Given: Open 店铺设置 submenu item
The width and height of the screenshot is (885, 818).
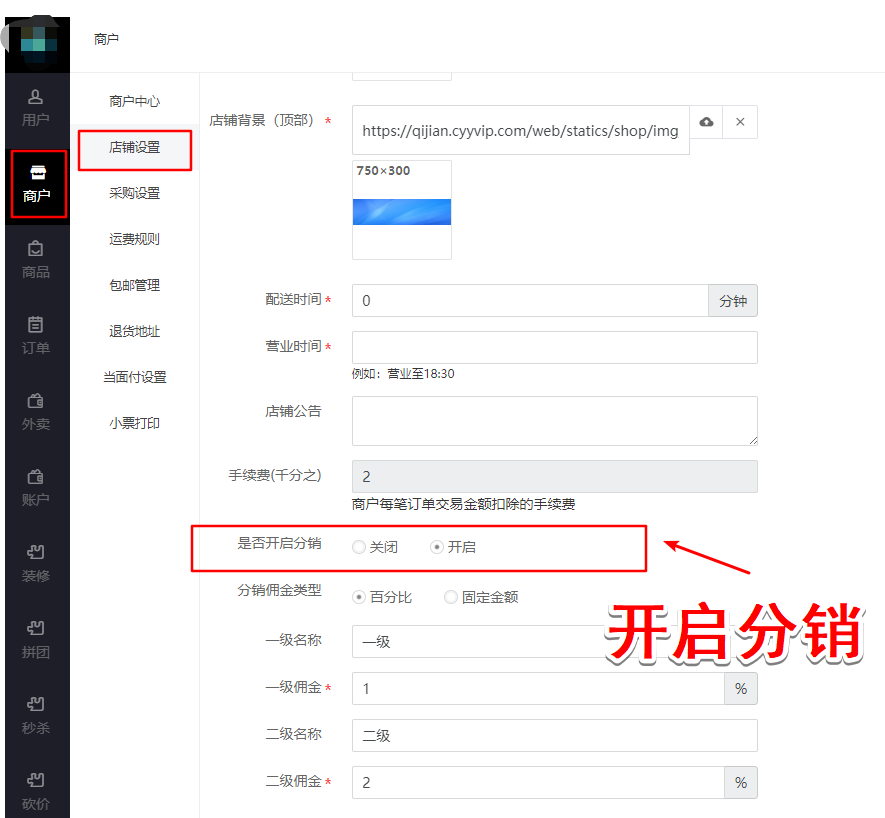Looking at the screenshot, I should click(134, 147).
